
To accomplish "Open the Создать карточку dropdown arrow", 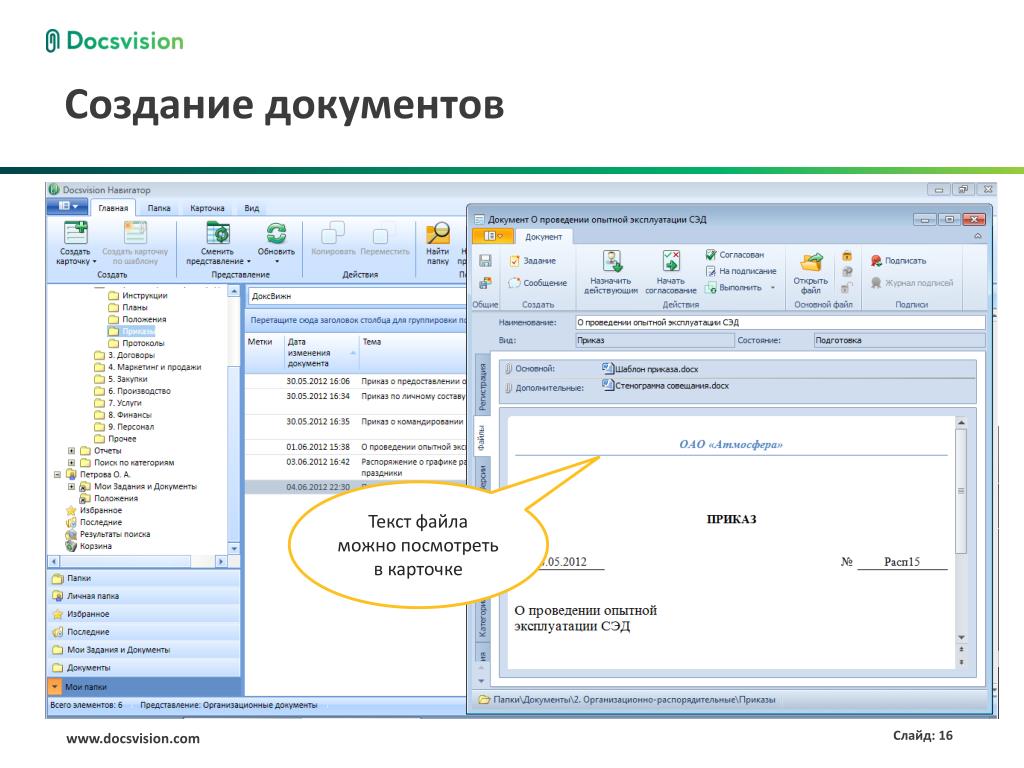I will click(x=94, y=261).
